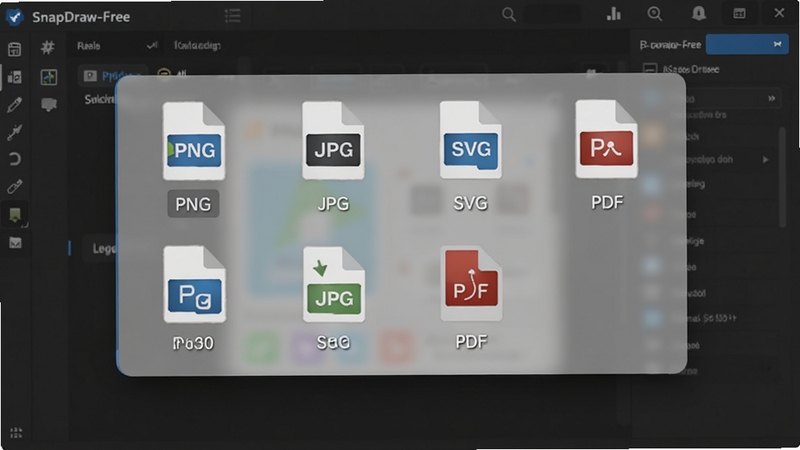Click the PDF label under top-right red icon
This screenshot has width=800, height=450.
click(607, 203)
